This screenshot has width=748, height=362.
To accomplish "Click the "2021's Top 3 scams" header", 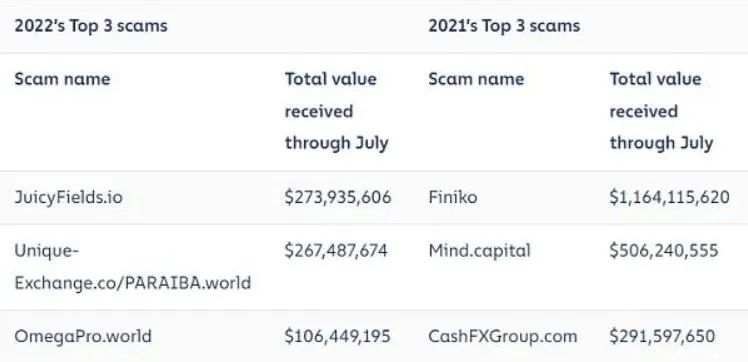I will (x=504, y=26).
